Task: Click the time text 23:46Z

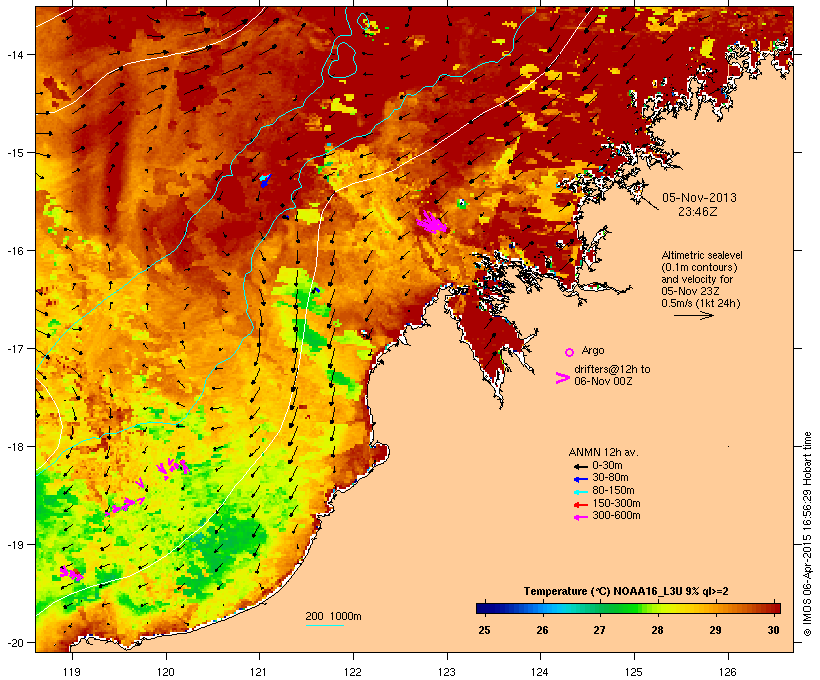Action: [698, 212]
